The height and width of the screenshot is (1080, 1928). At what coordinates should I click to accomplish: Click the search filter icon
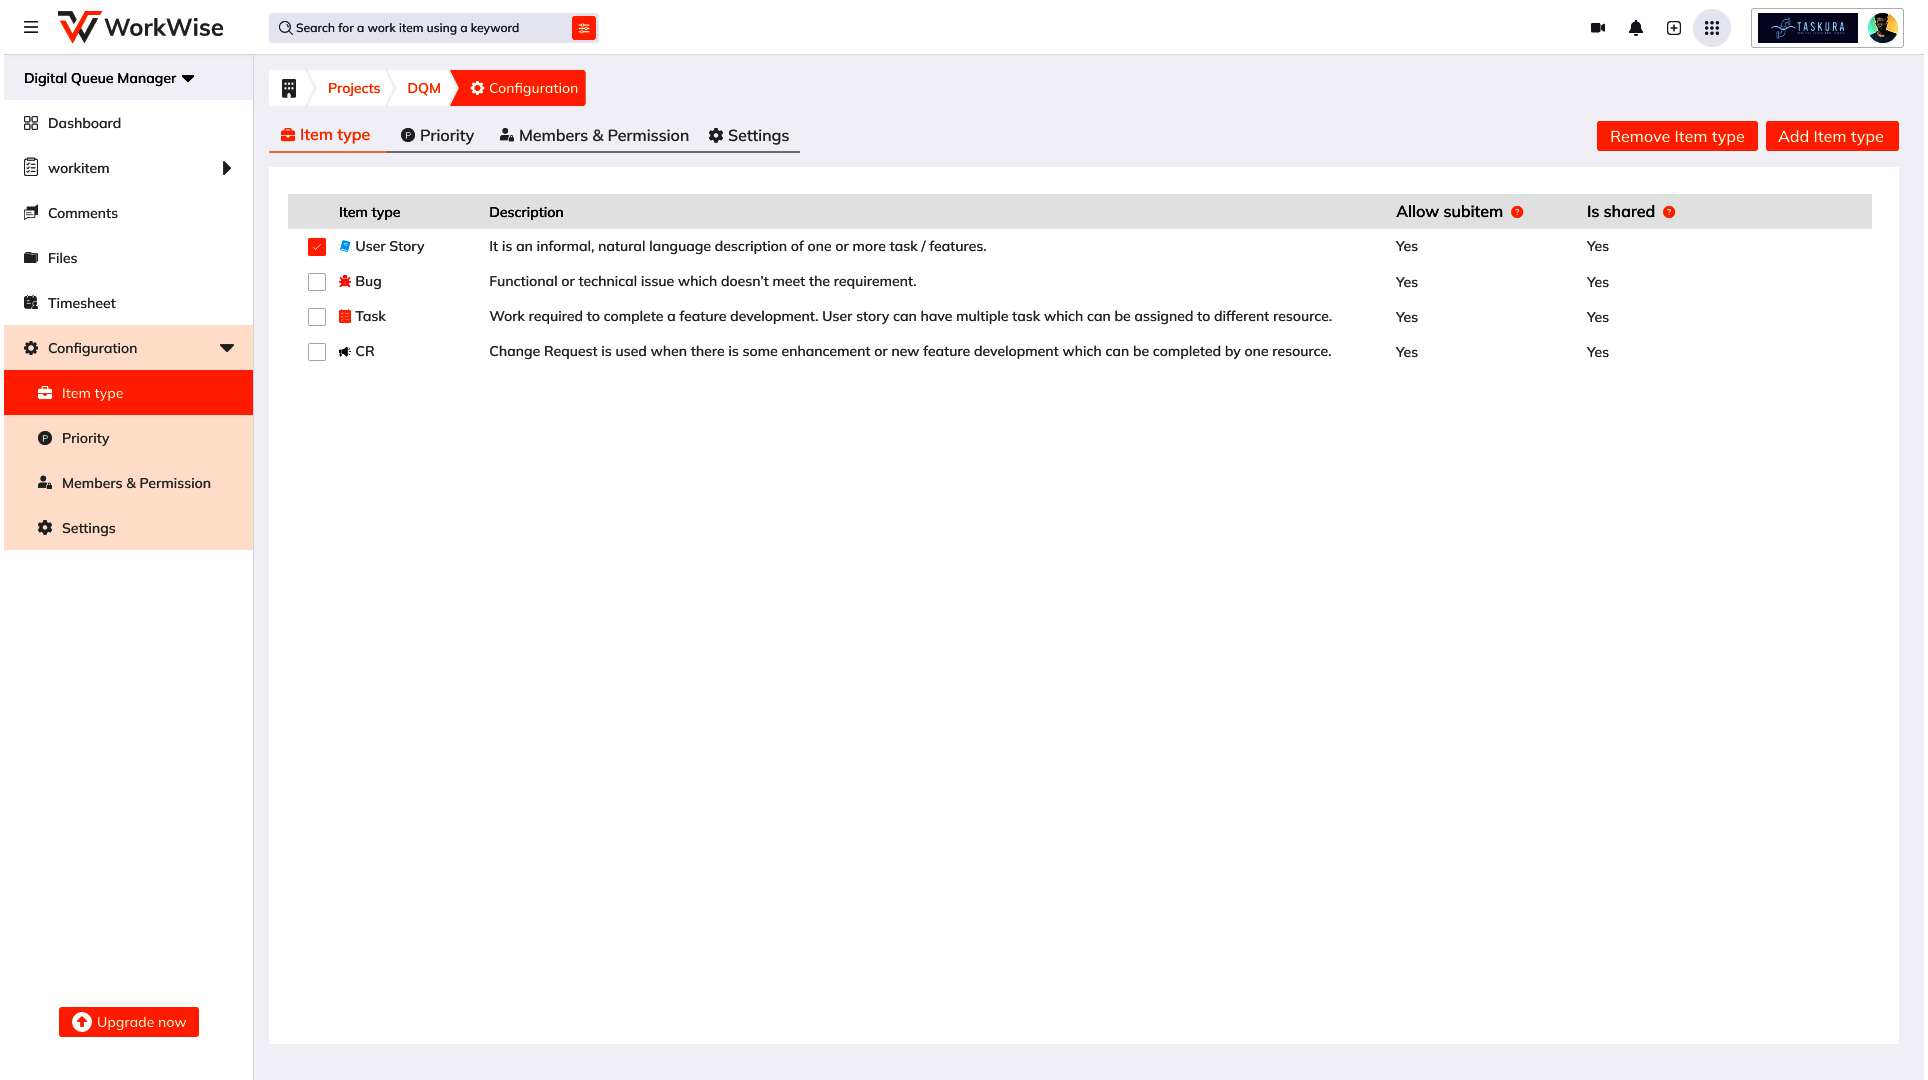(x=584, y=28)
